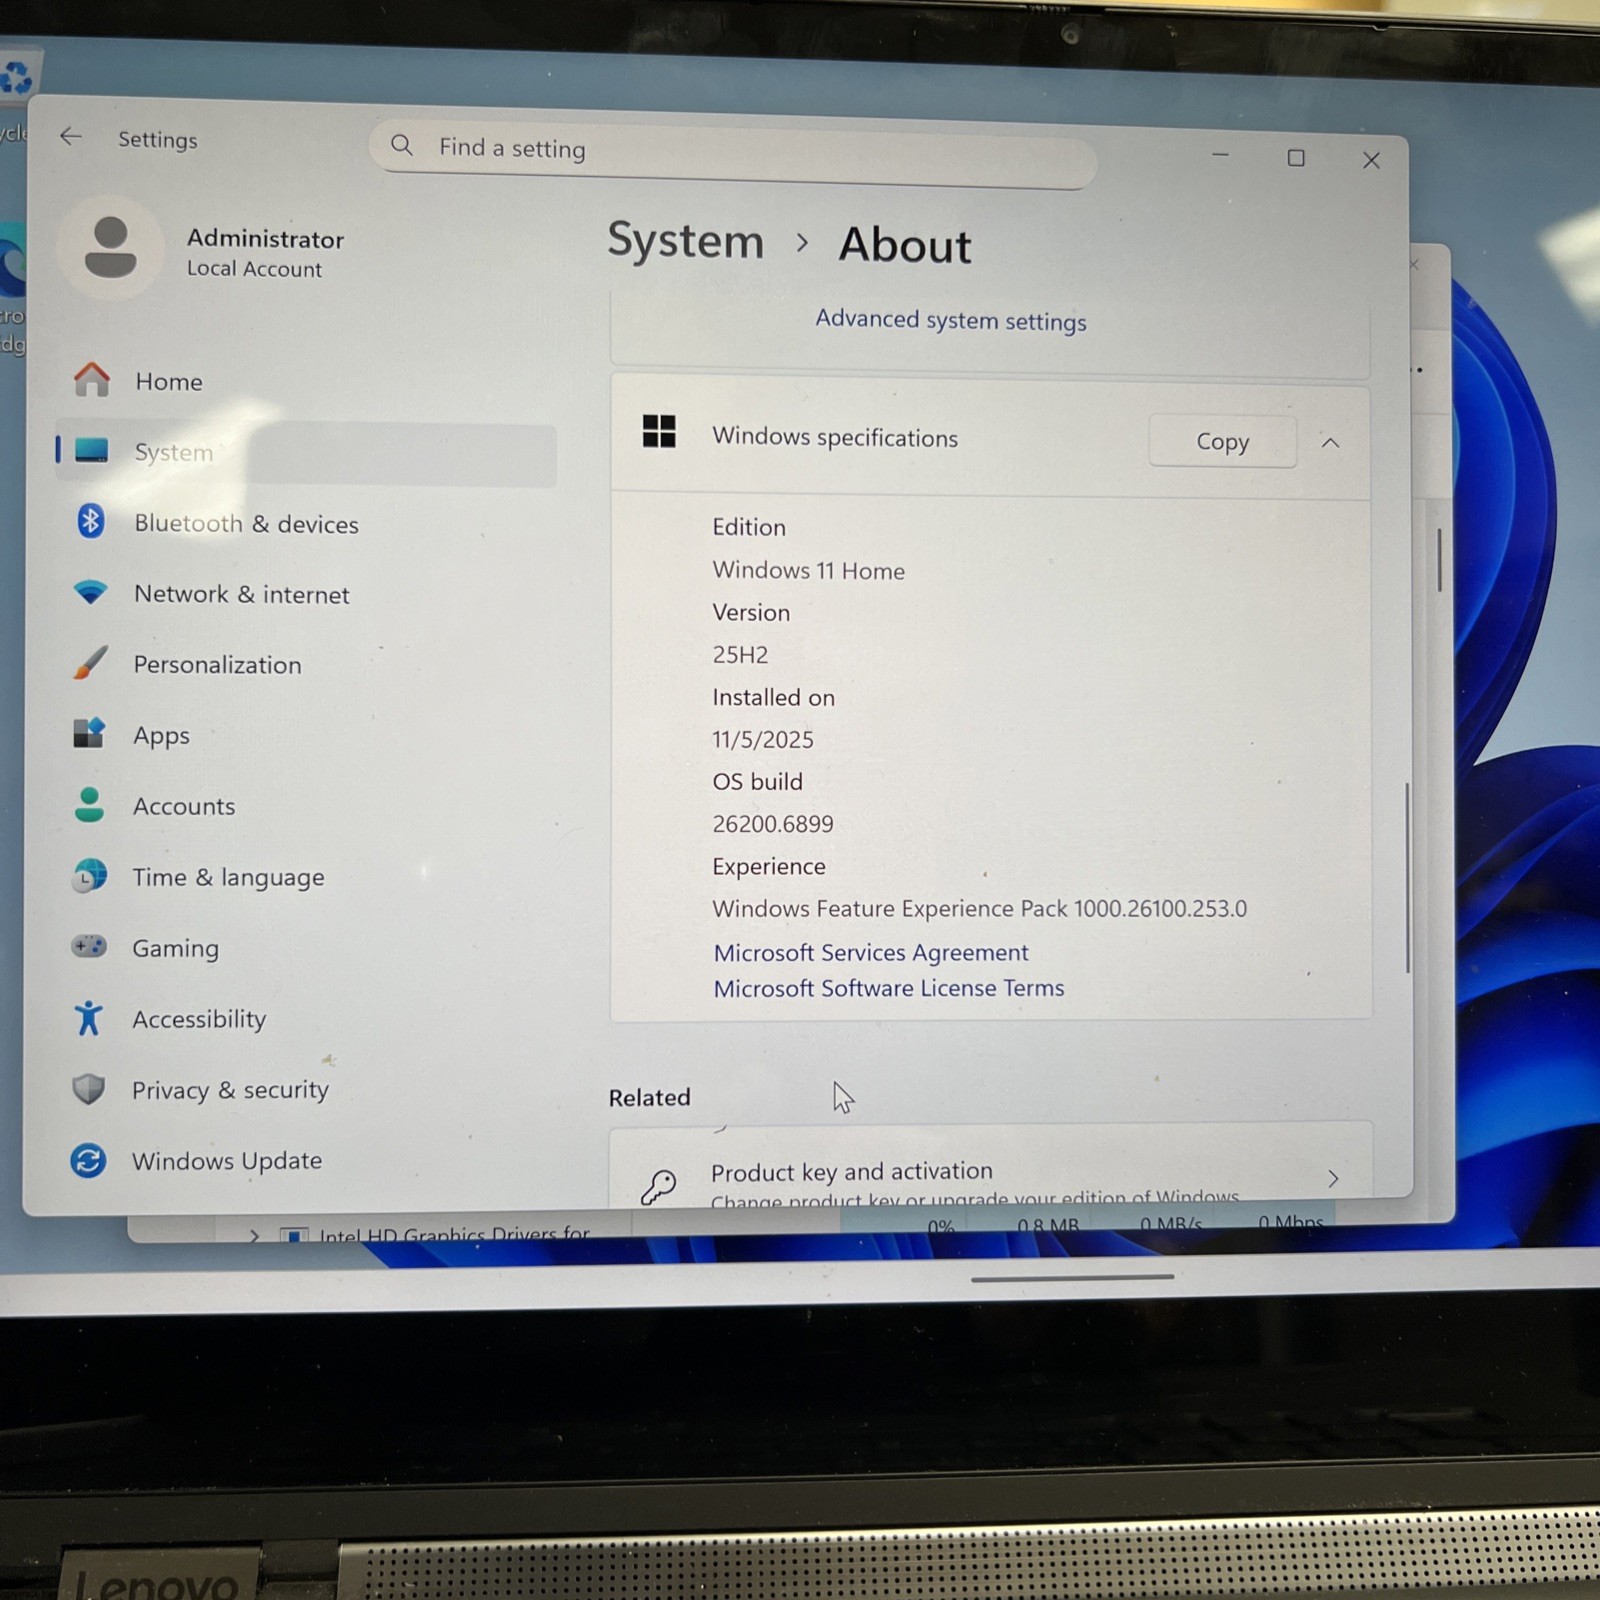Open Privacy & security settings

[x=305, y=1090]
